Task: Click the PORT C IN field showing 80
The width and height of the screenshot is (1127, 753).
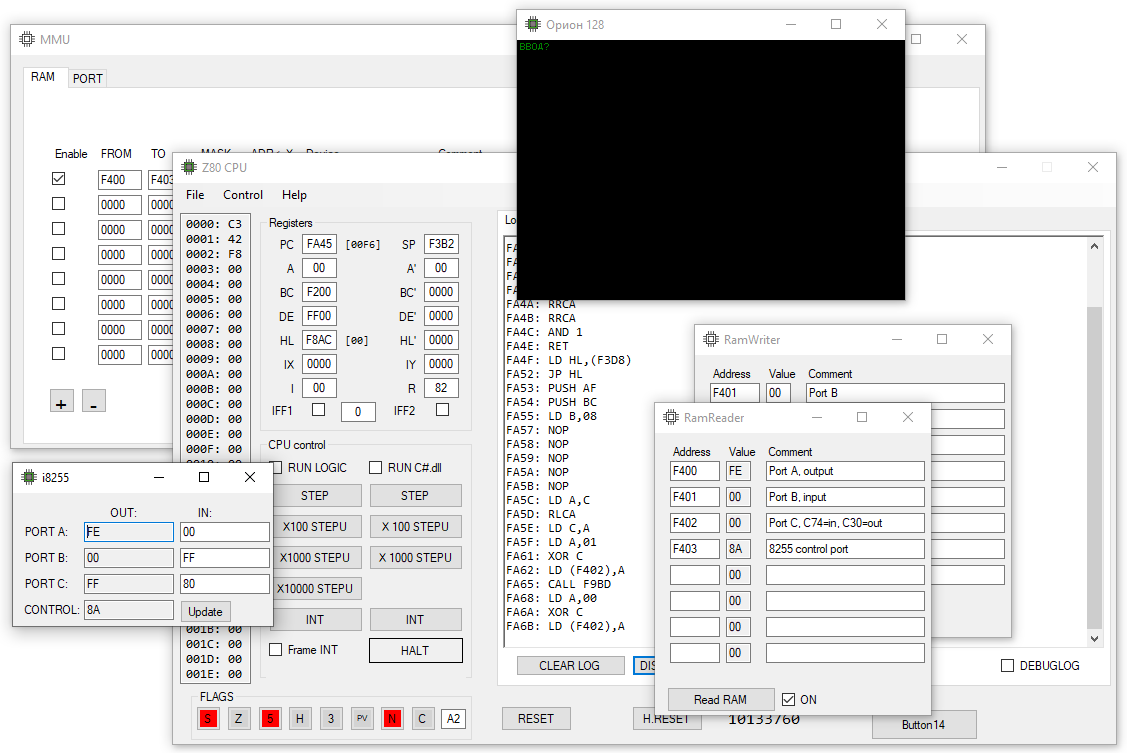Action: pos(225,583)
